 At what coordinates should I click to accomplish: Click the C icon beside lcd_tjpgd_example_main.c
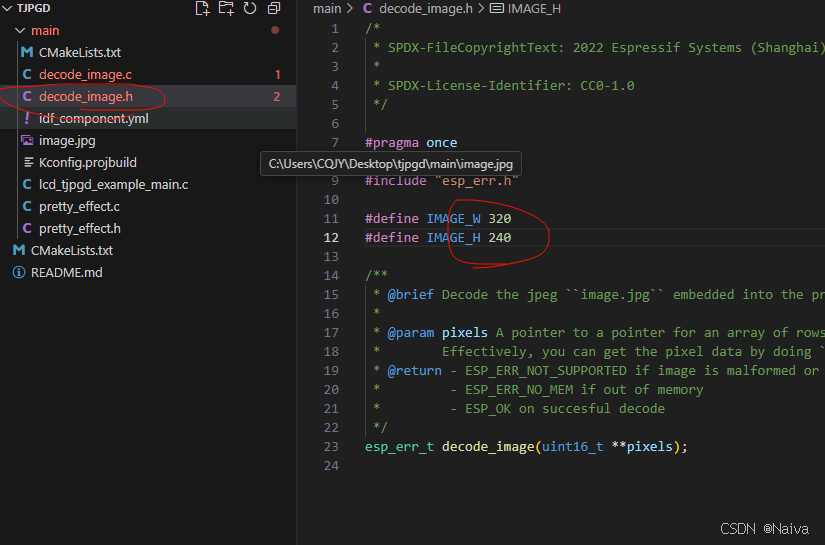(27, 185)
